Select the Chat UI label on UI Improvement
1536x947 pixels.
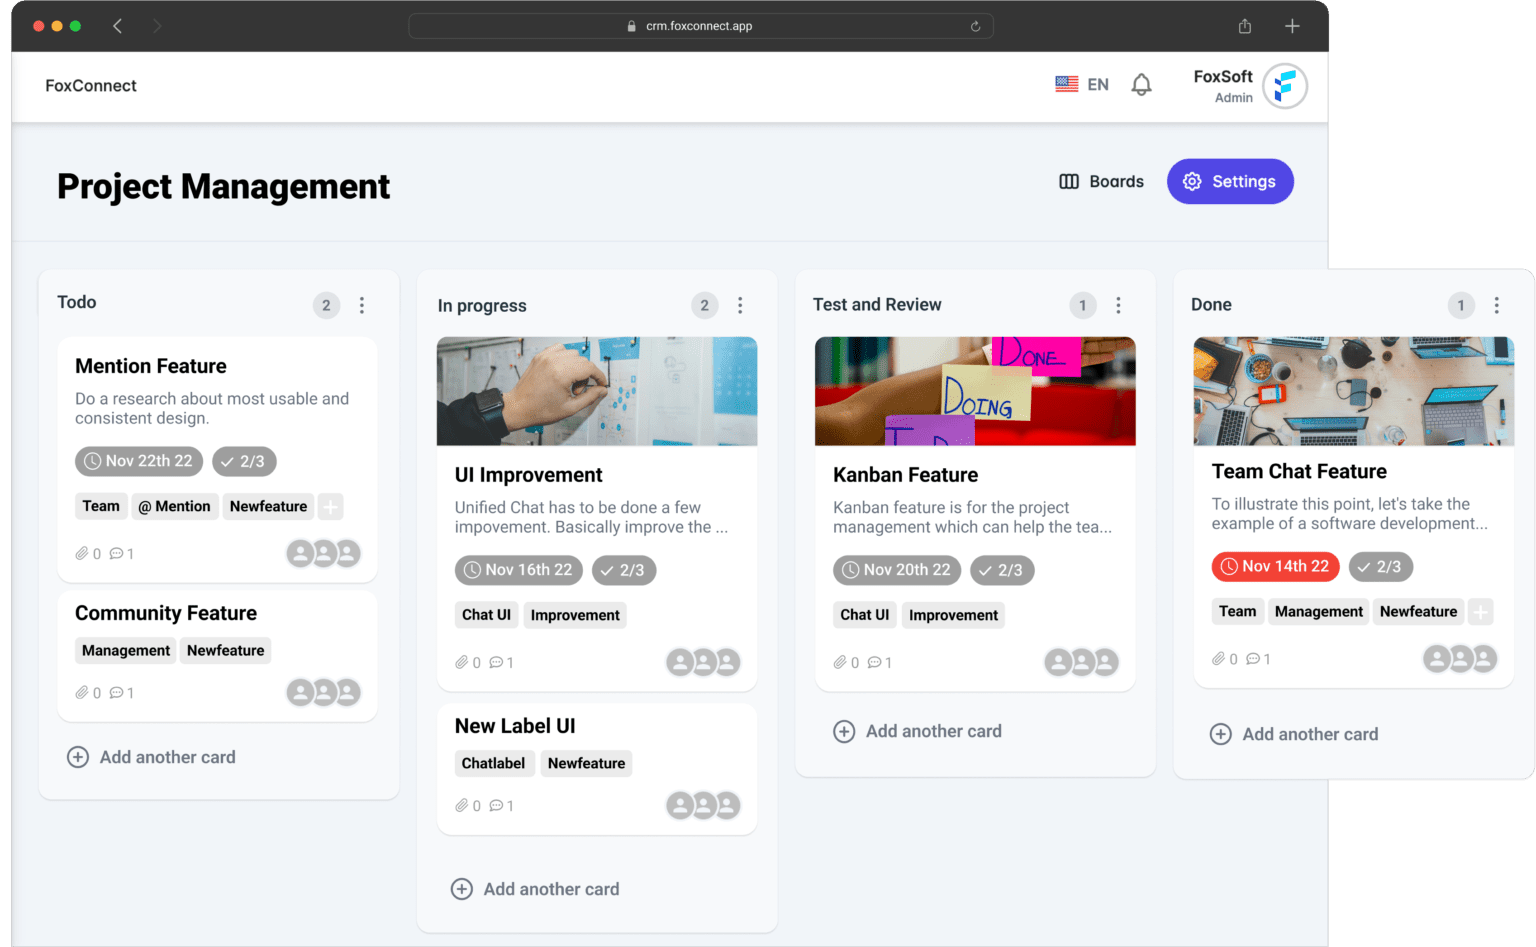486,614
